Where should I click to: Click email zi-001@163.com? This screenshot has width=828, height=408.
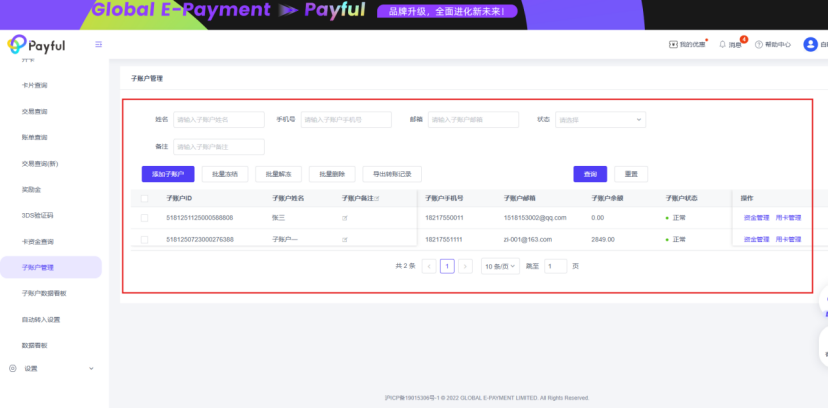528,239
